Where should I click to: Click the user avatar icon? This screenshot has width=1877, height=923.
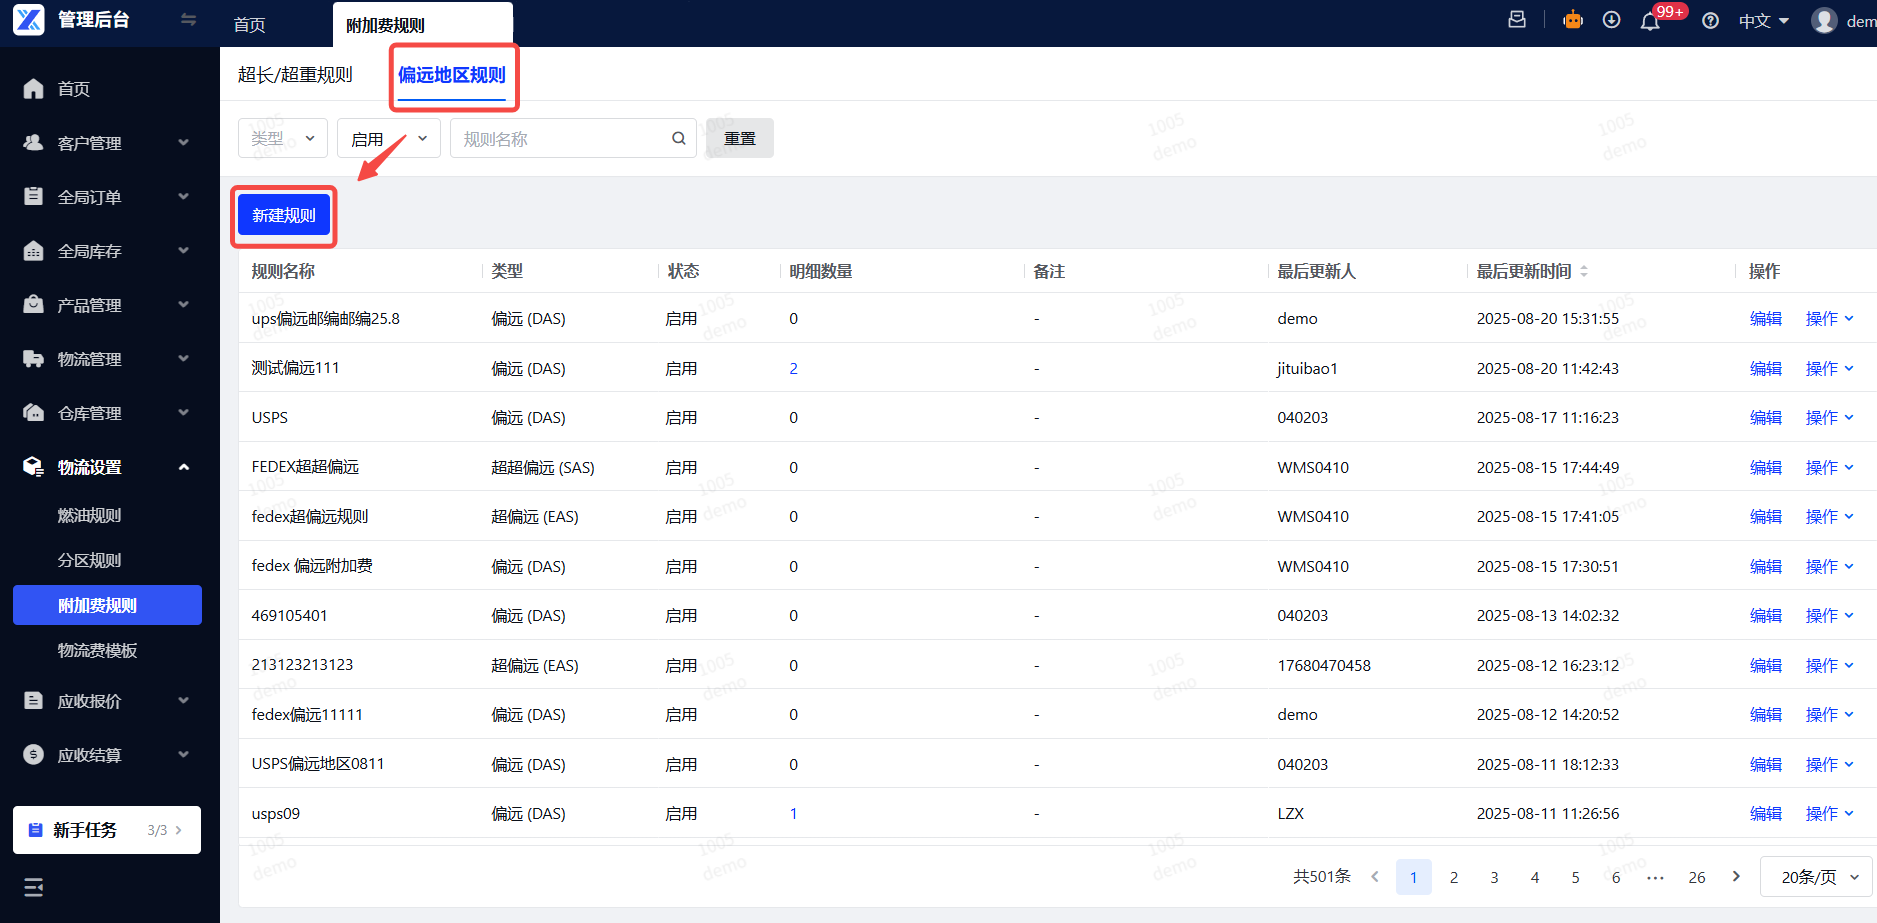pos(1825,21)
